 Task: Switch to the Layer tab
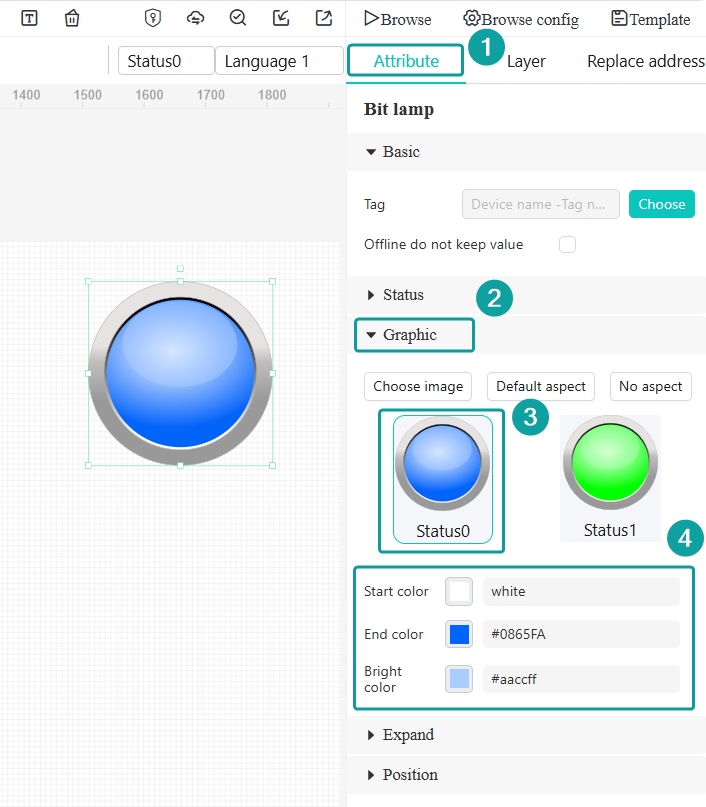[x=526, y=61]
